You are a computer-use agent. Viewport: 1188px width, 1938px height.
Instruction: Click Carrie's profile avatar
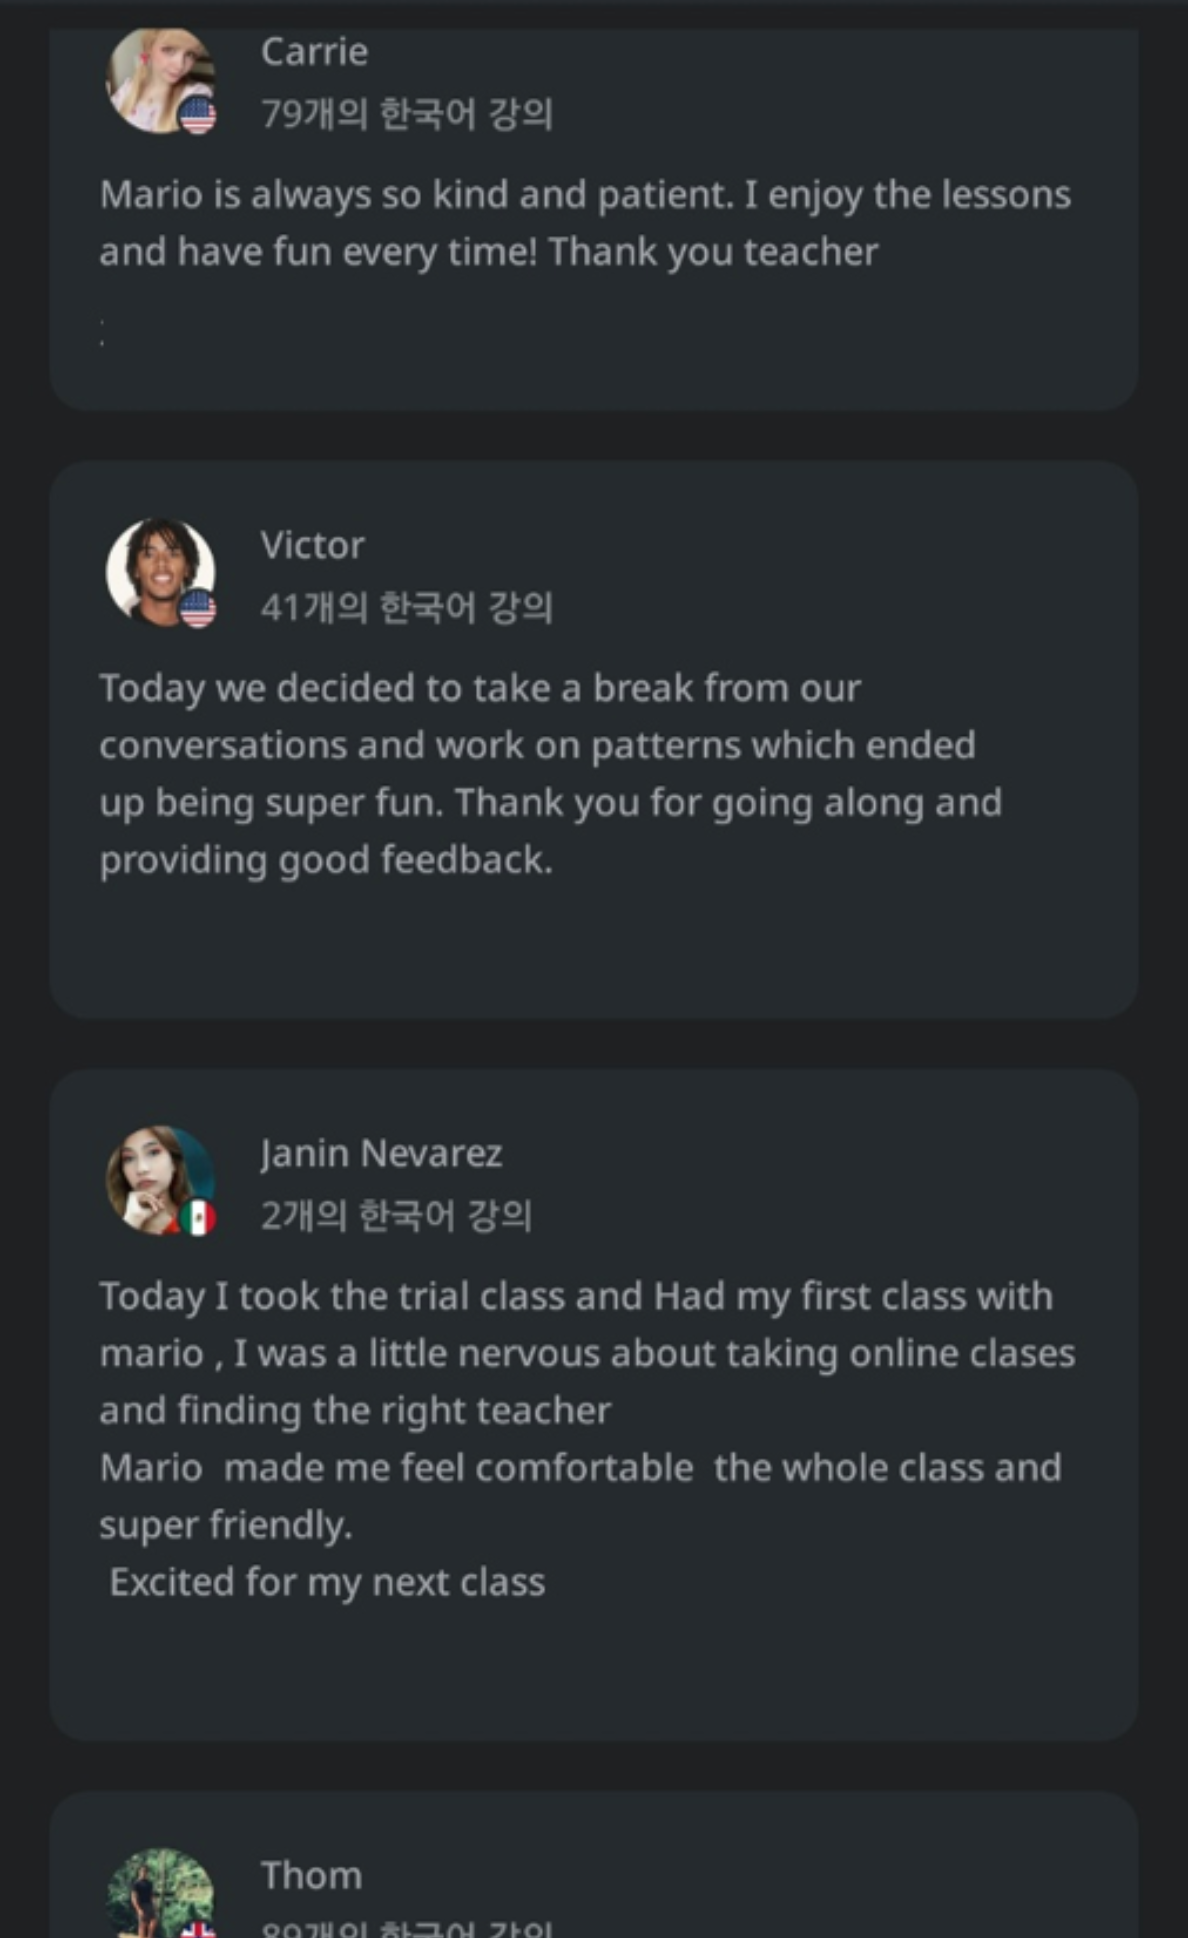click(x=158, y=80)
